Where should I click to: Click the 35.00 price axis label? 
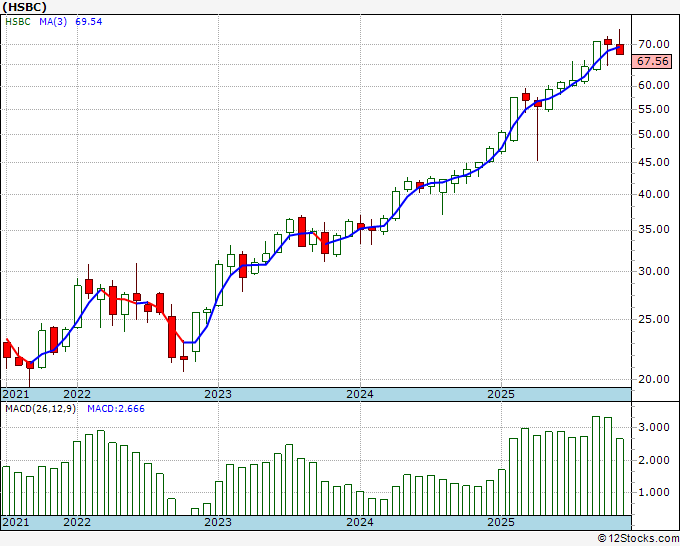(654, 230)
